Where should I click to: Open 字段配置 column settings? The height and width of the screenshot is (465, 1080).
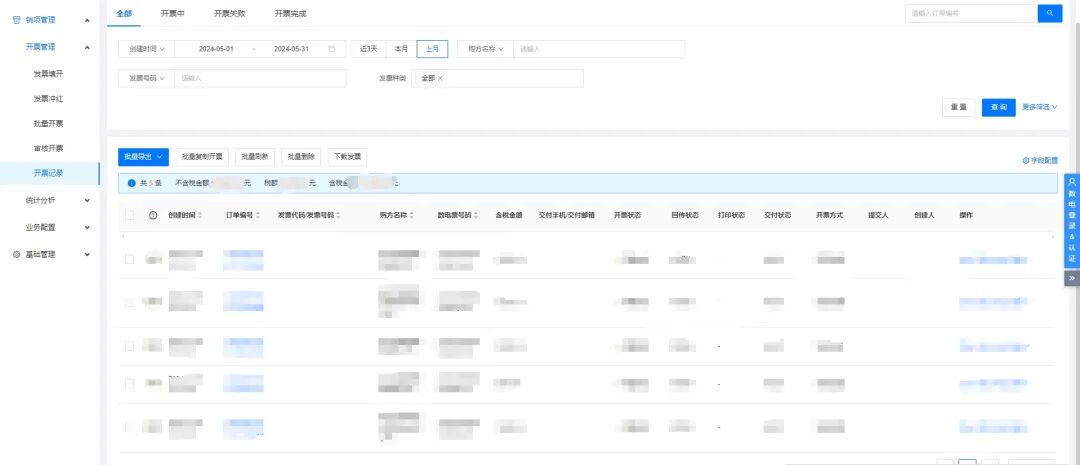[x=1040, y=160]
